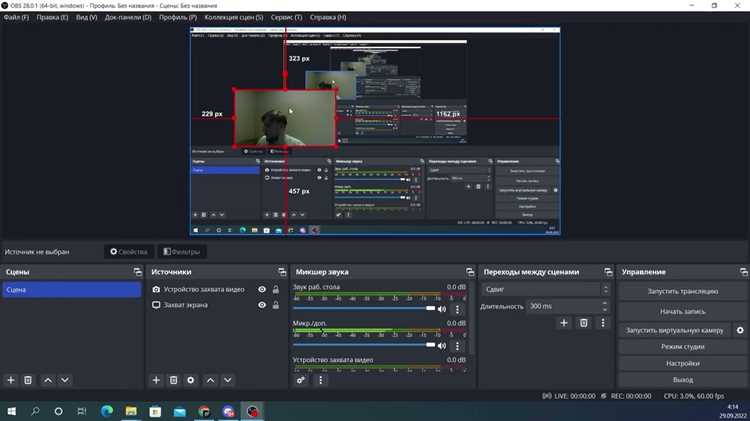Open the Файл menu
Screen dimensions: 750x421
point(16,17)
